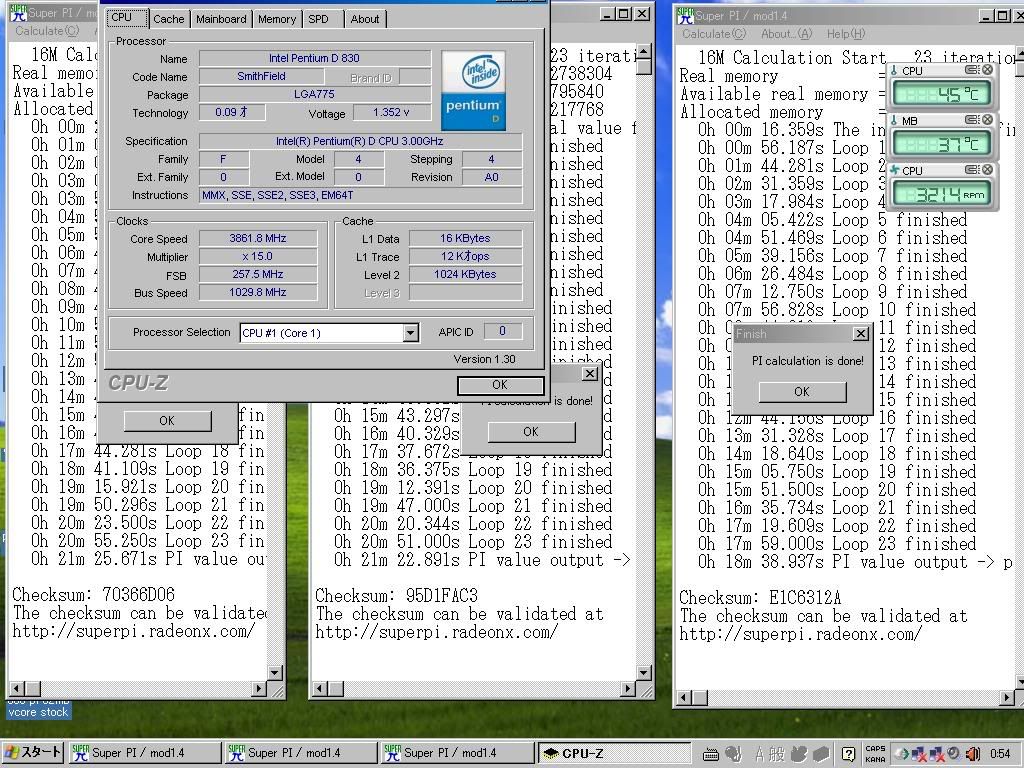
Task: Click the first disconnected network tray icon
Action: tap(920, 754)
